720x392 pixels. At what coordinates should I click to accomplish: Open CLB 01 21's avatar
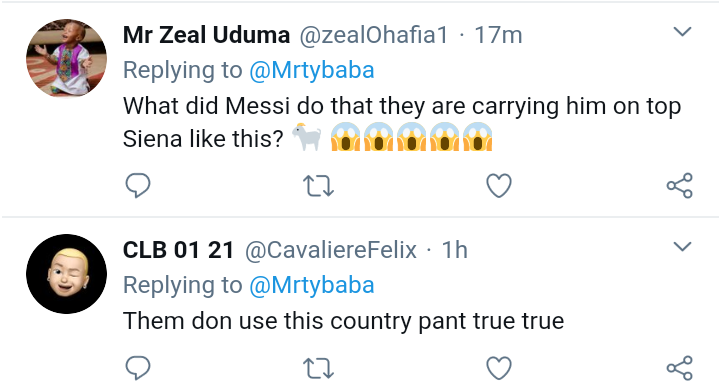67,274
